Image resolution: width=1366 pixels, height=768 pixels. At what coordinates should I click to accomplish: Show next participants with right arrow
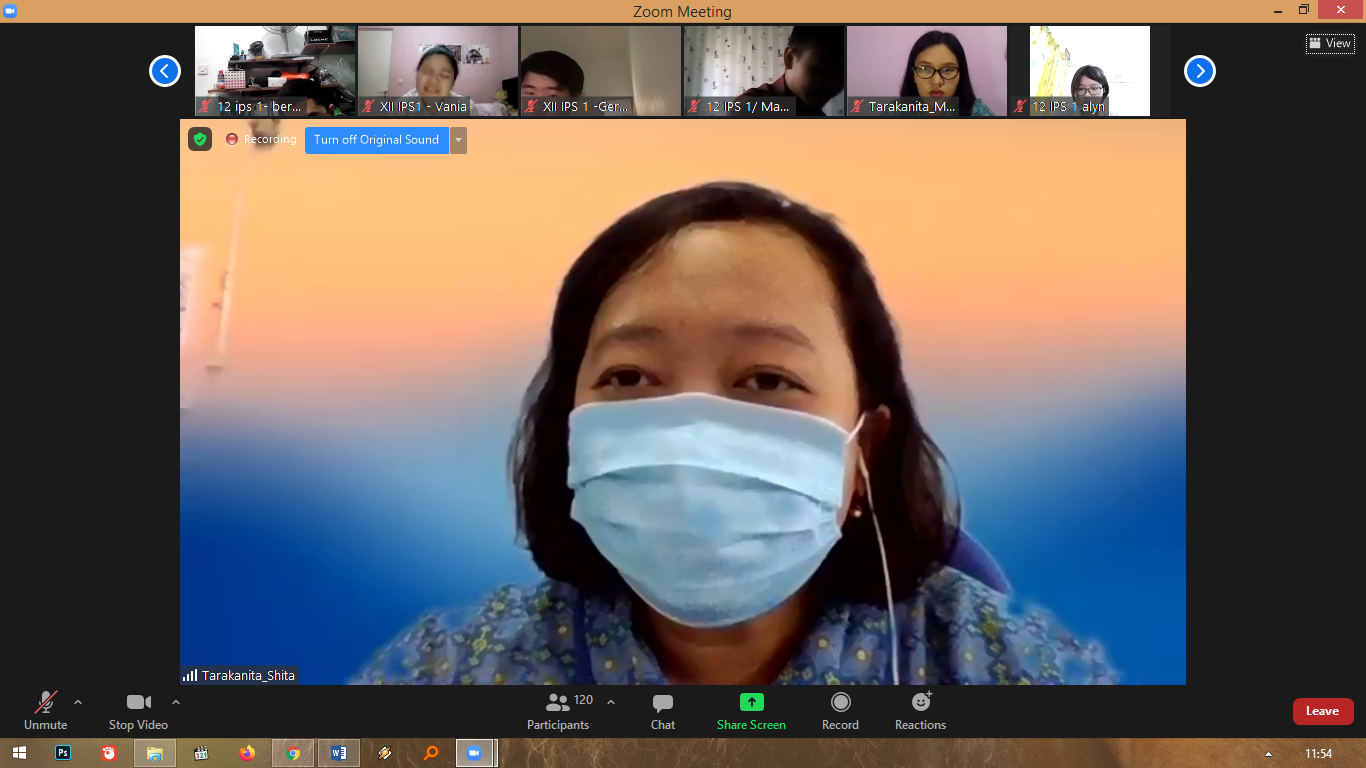[x=1200, y=71]
